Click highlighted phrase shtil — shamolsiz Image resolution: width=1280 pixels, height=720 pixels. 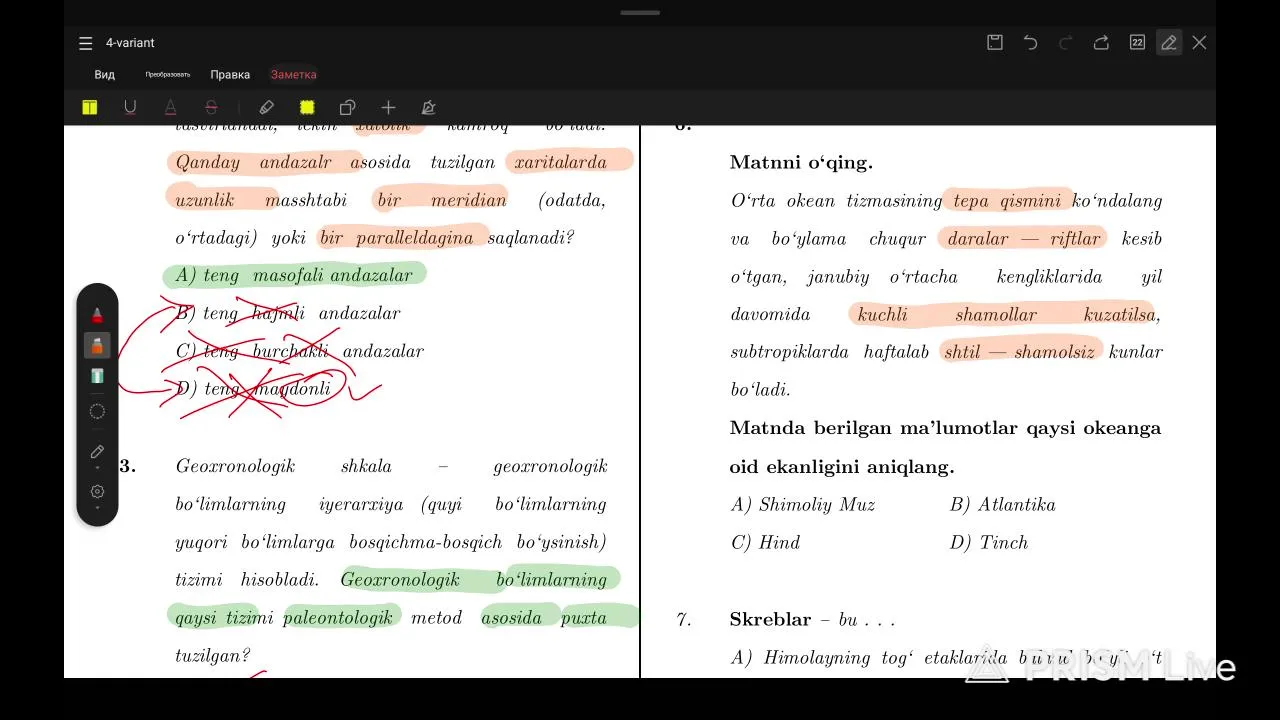[1019, 352]
